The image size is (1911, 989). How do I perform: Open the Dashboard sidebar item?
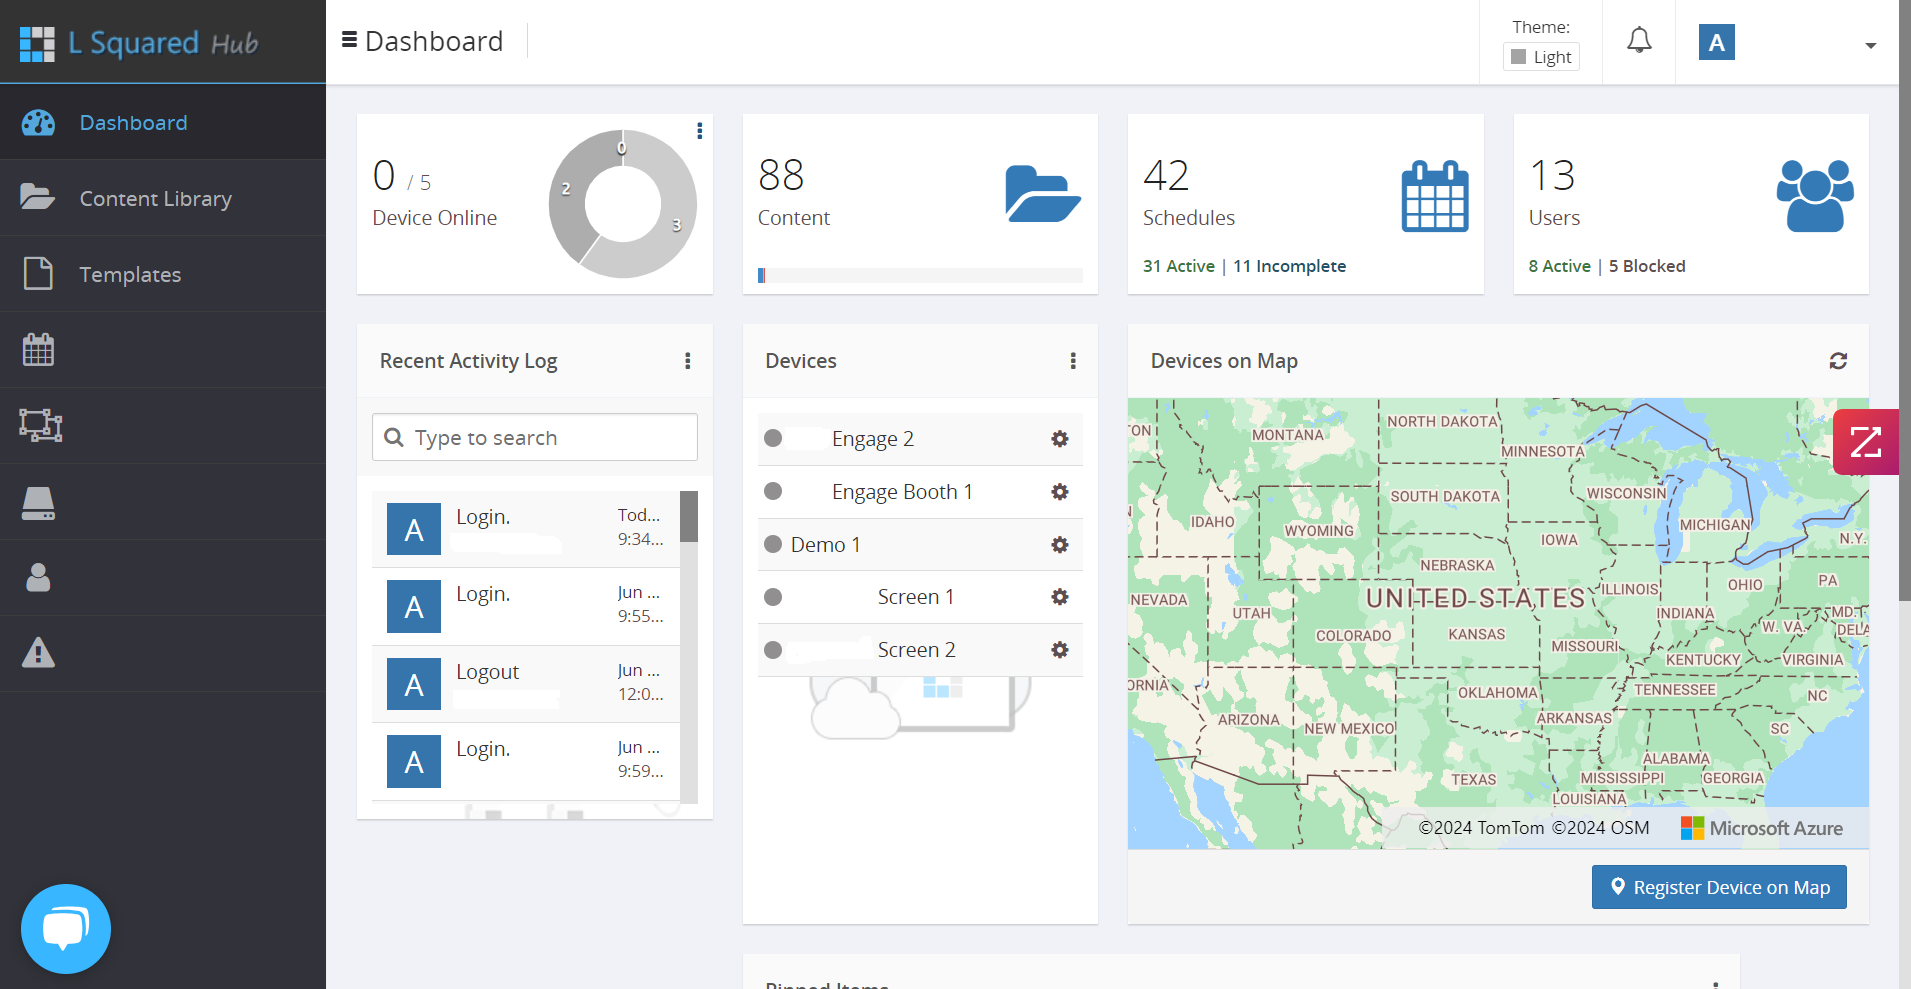[162, 122]
